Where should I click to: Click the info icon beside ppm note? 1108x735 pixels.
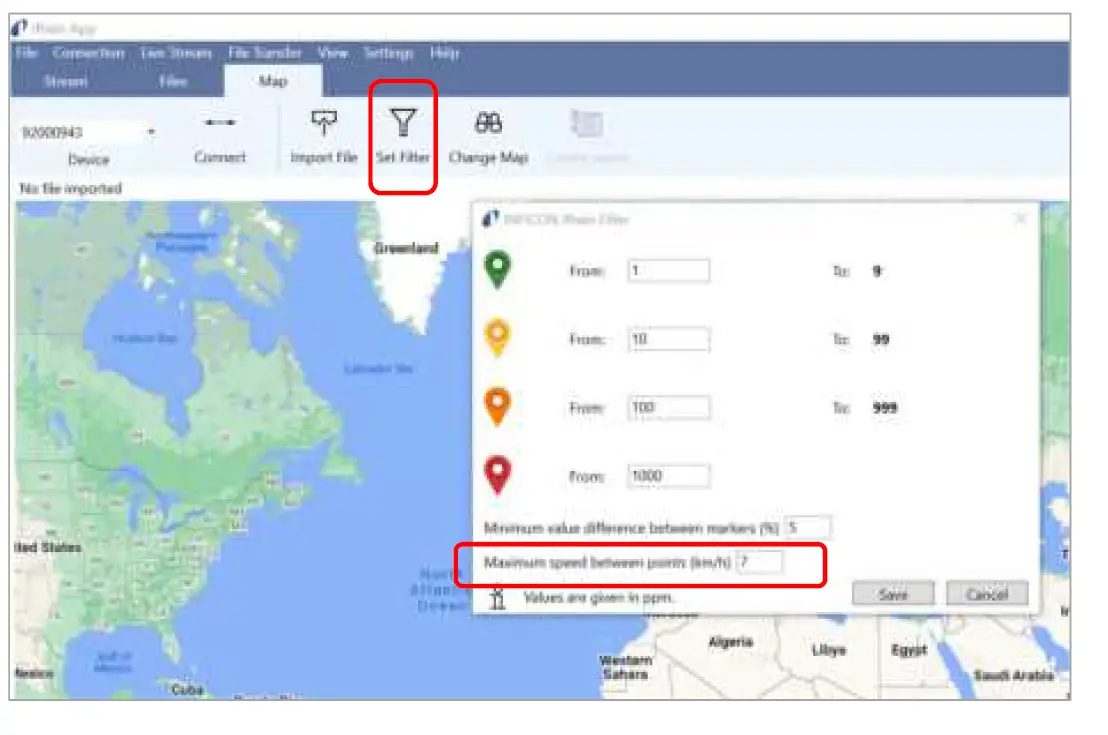[497, 599]
